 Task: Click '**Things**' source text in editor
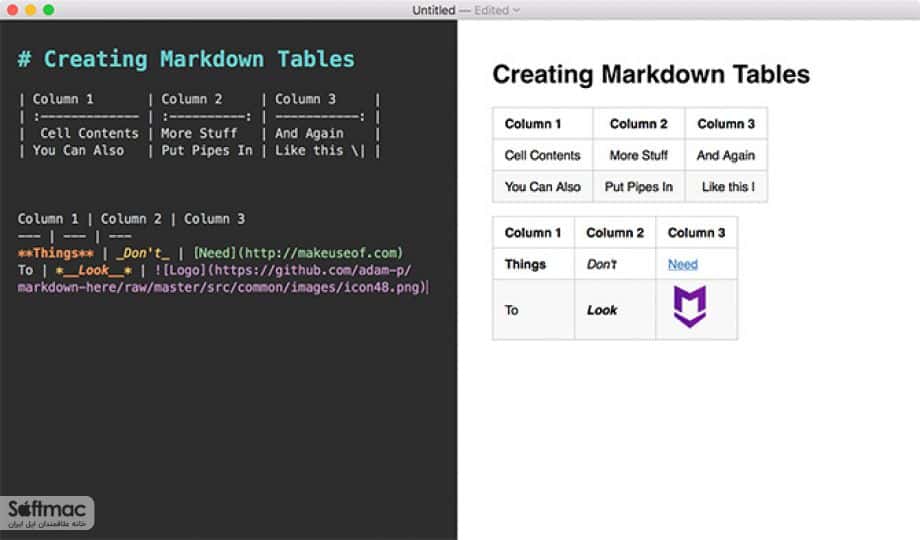point(56,253)
